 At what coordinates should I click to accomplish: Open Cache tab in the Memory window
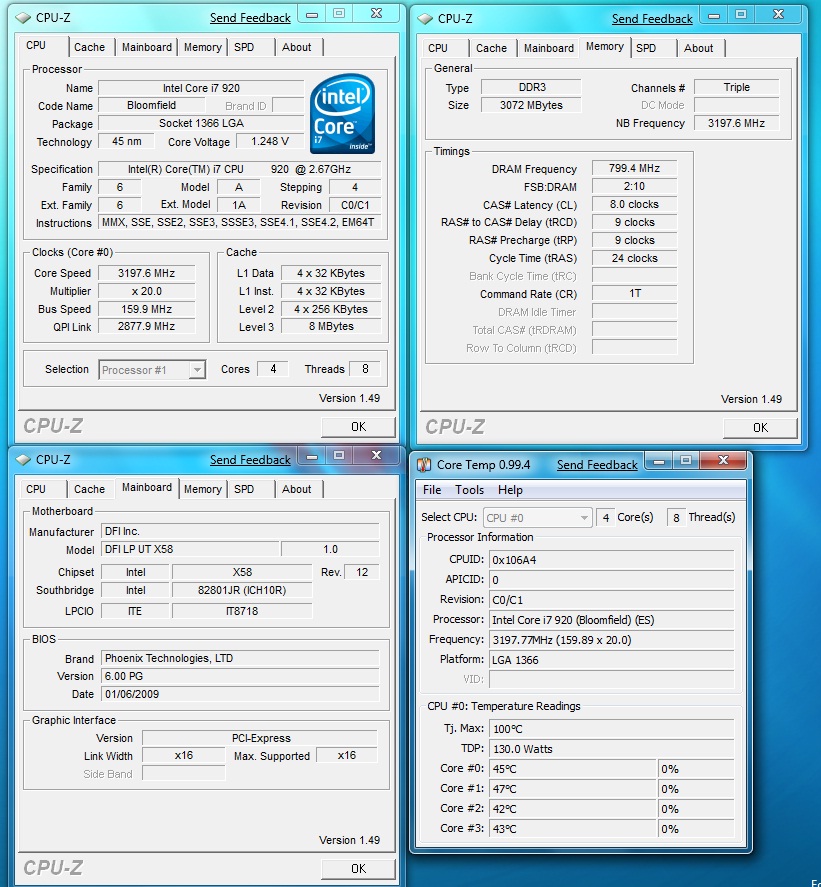point(491,49)
